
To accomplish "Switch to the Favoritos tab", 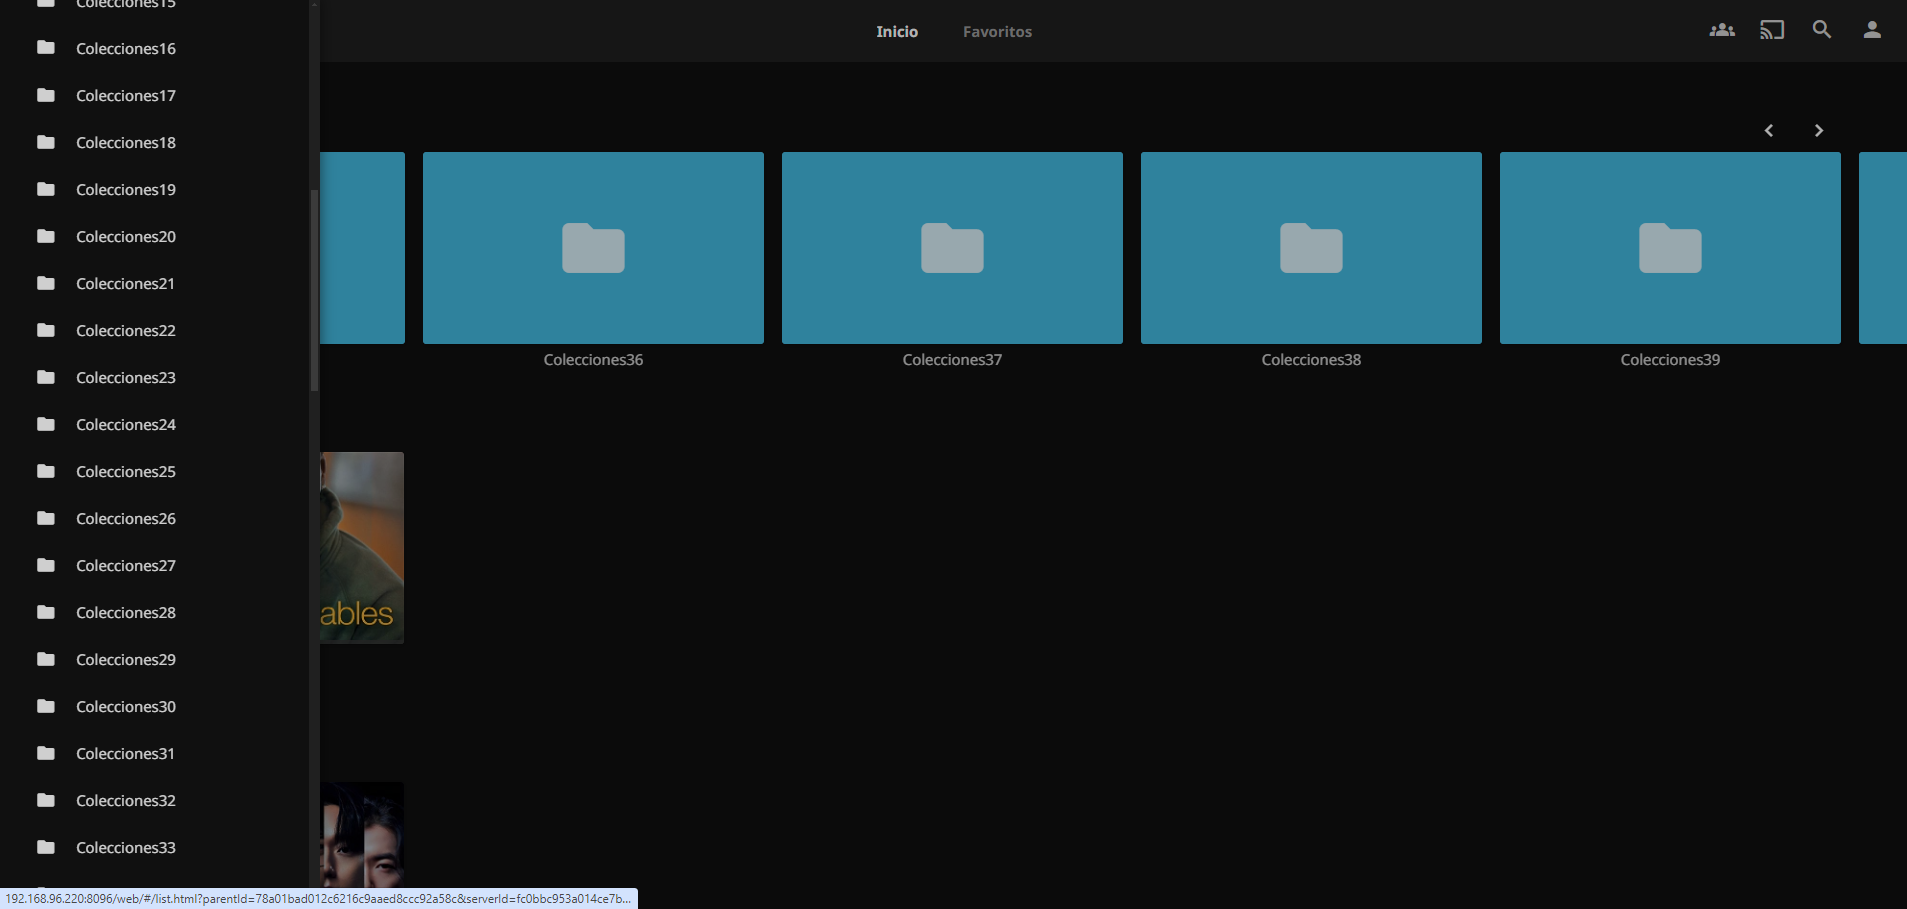I will tap(996, 32).
